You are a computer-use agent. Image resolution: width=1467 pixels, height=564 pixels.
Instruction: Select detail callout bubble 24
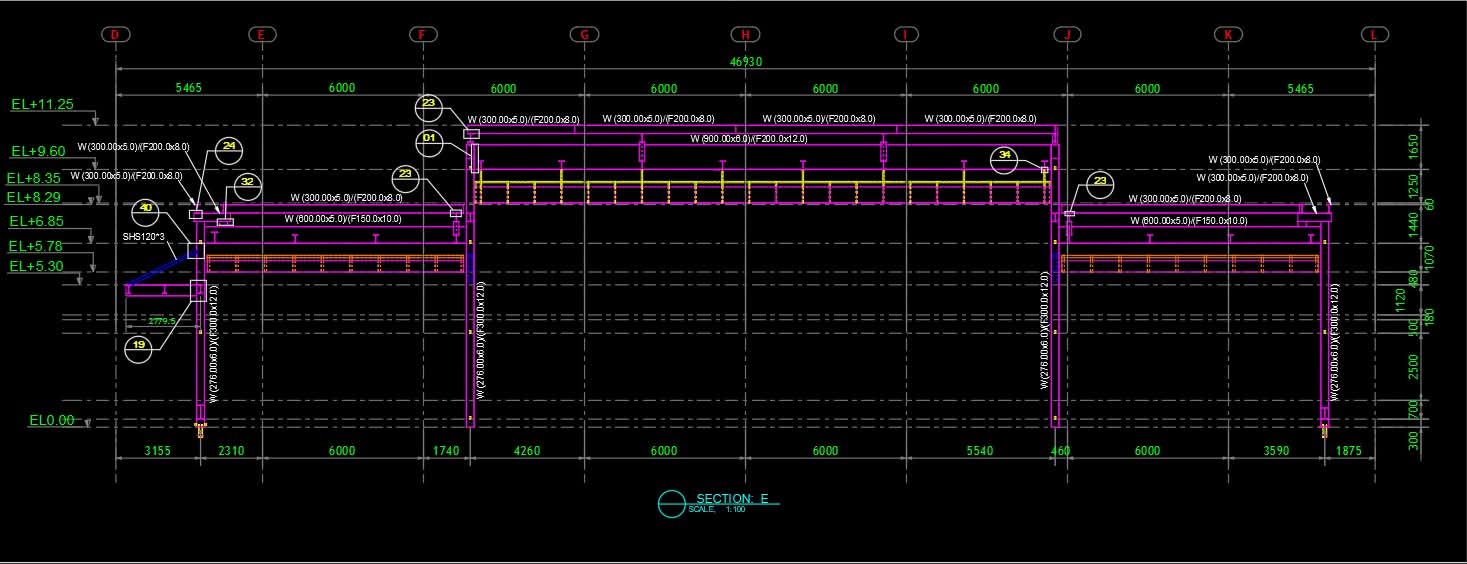[230, 148]
